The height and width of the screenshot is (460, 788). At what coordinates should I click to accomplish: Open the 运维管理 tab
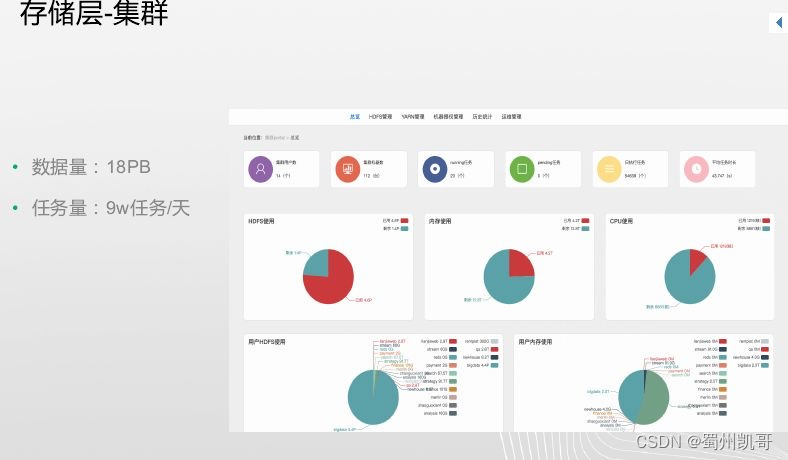pyautogui.click(x=511, y=117)
